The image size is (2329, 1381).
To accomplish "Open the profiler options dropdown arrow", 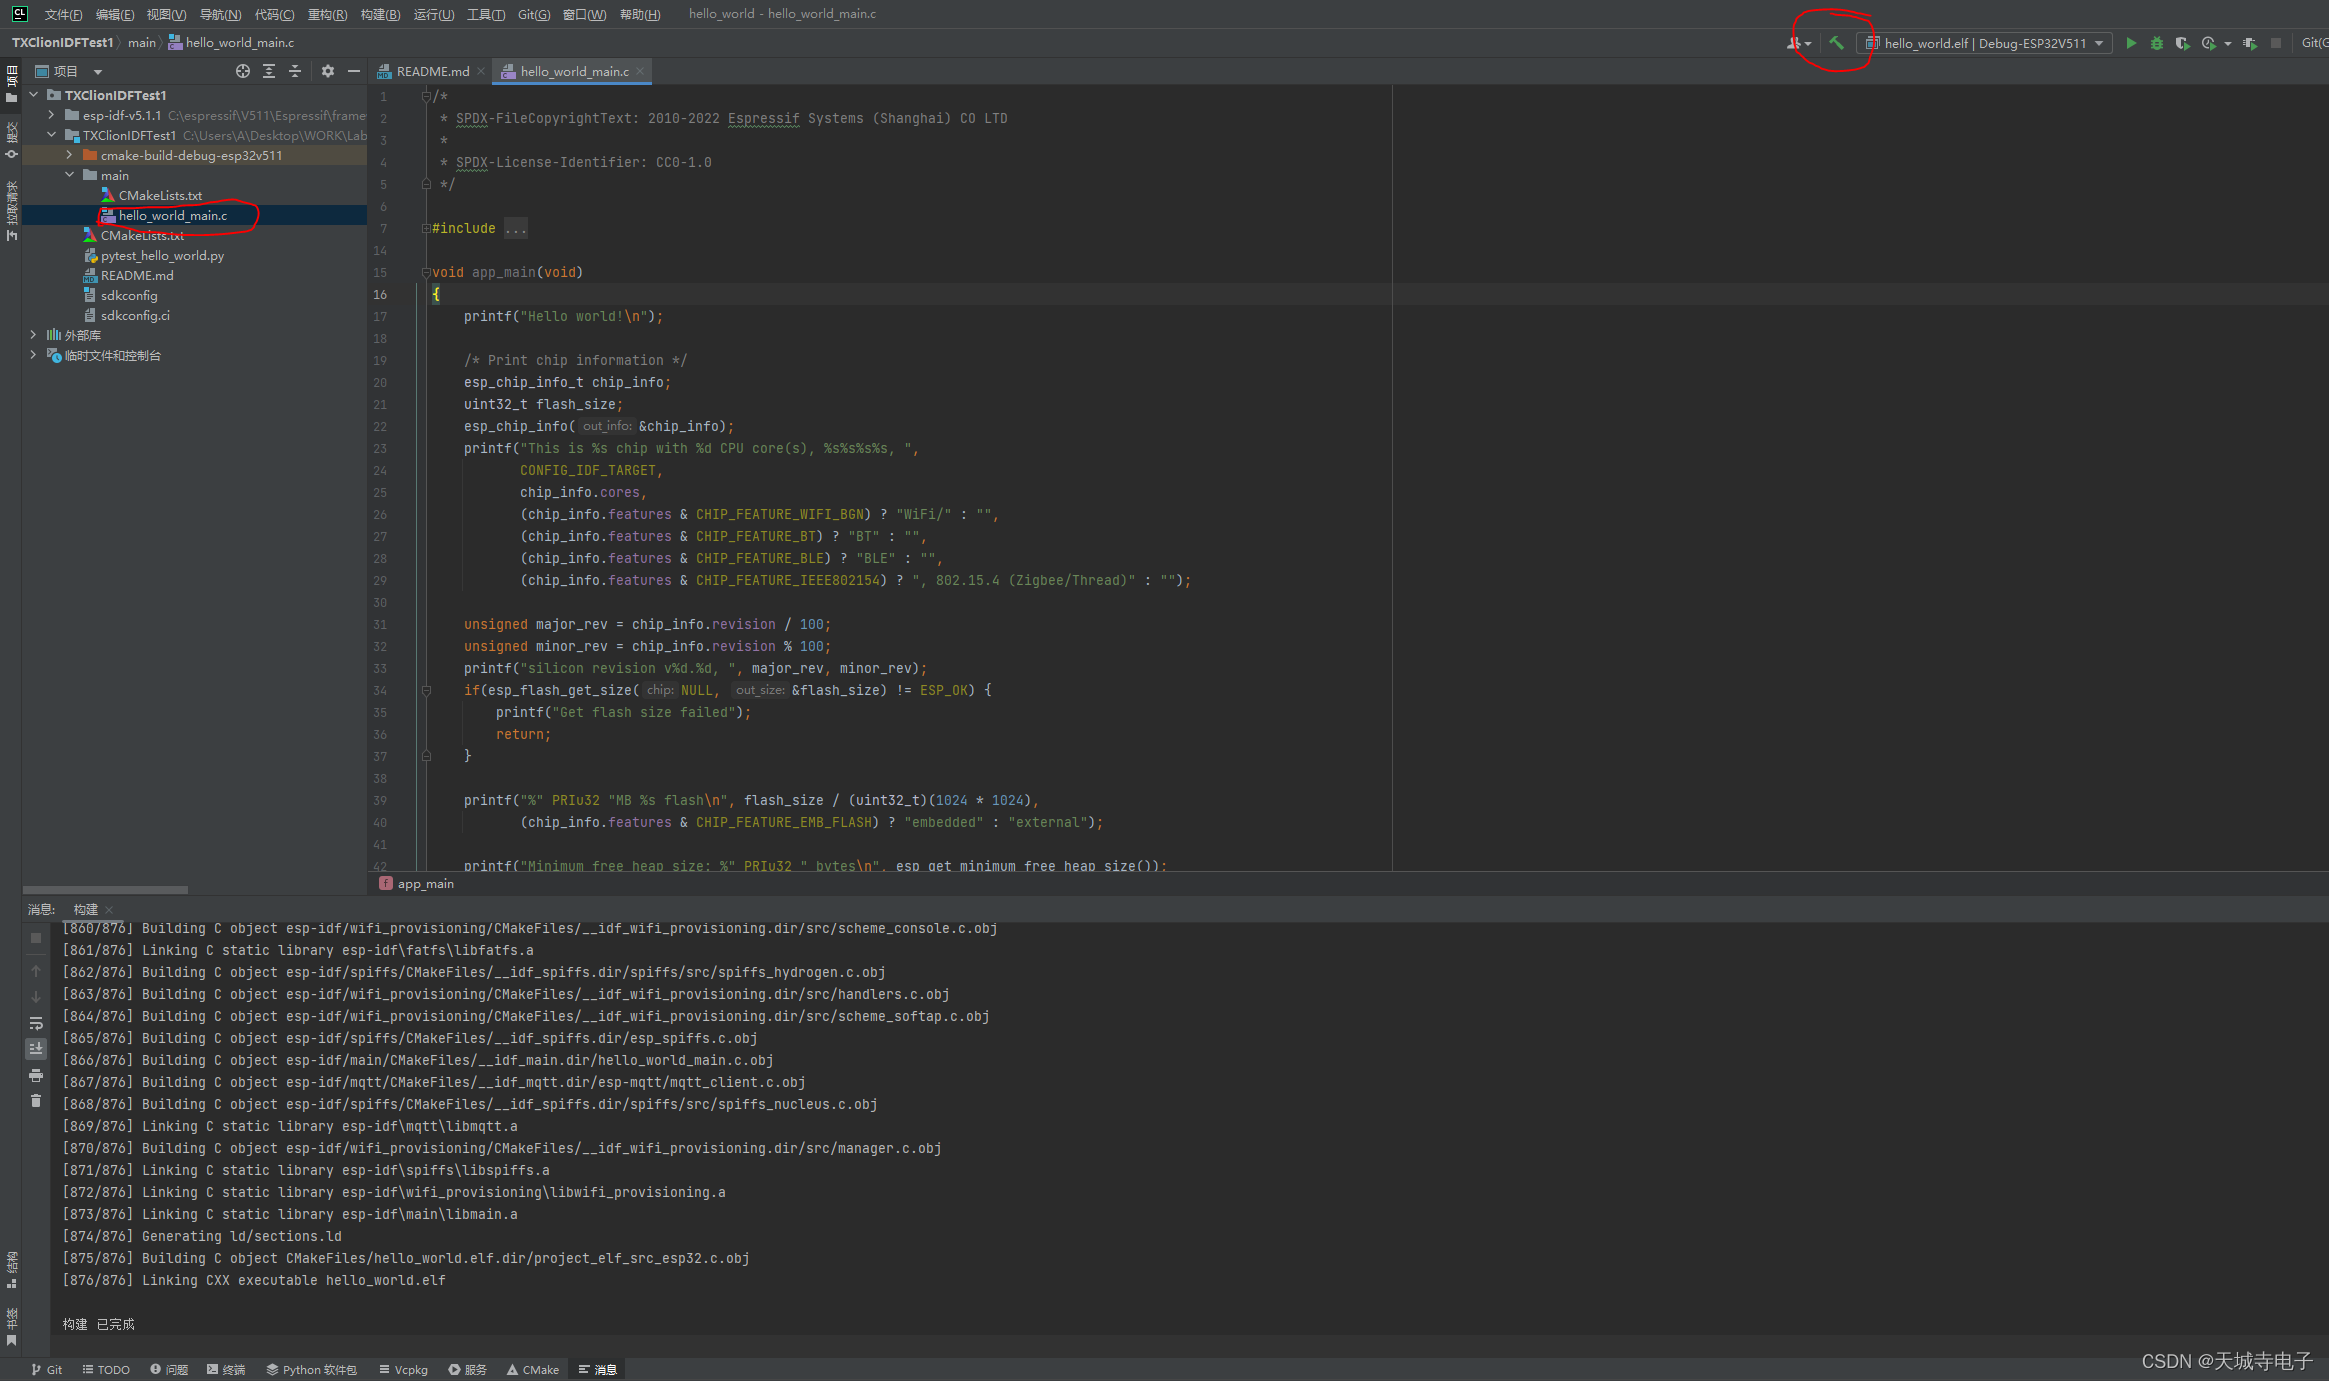I will (x=2228, y=44).
